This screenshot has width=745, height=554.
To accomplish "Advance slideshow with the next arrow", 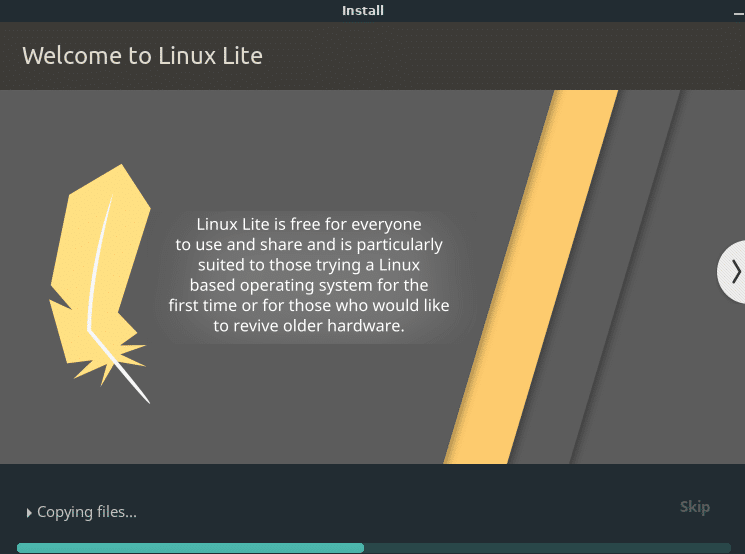I will coord(734,272).
